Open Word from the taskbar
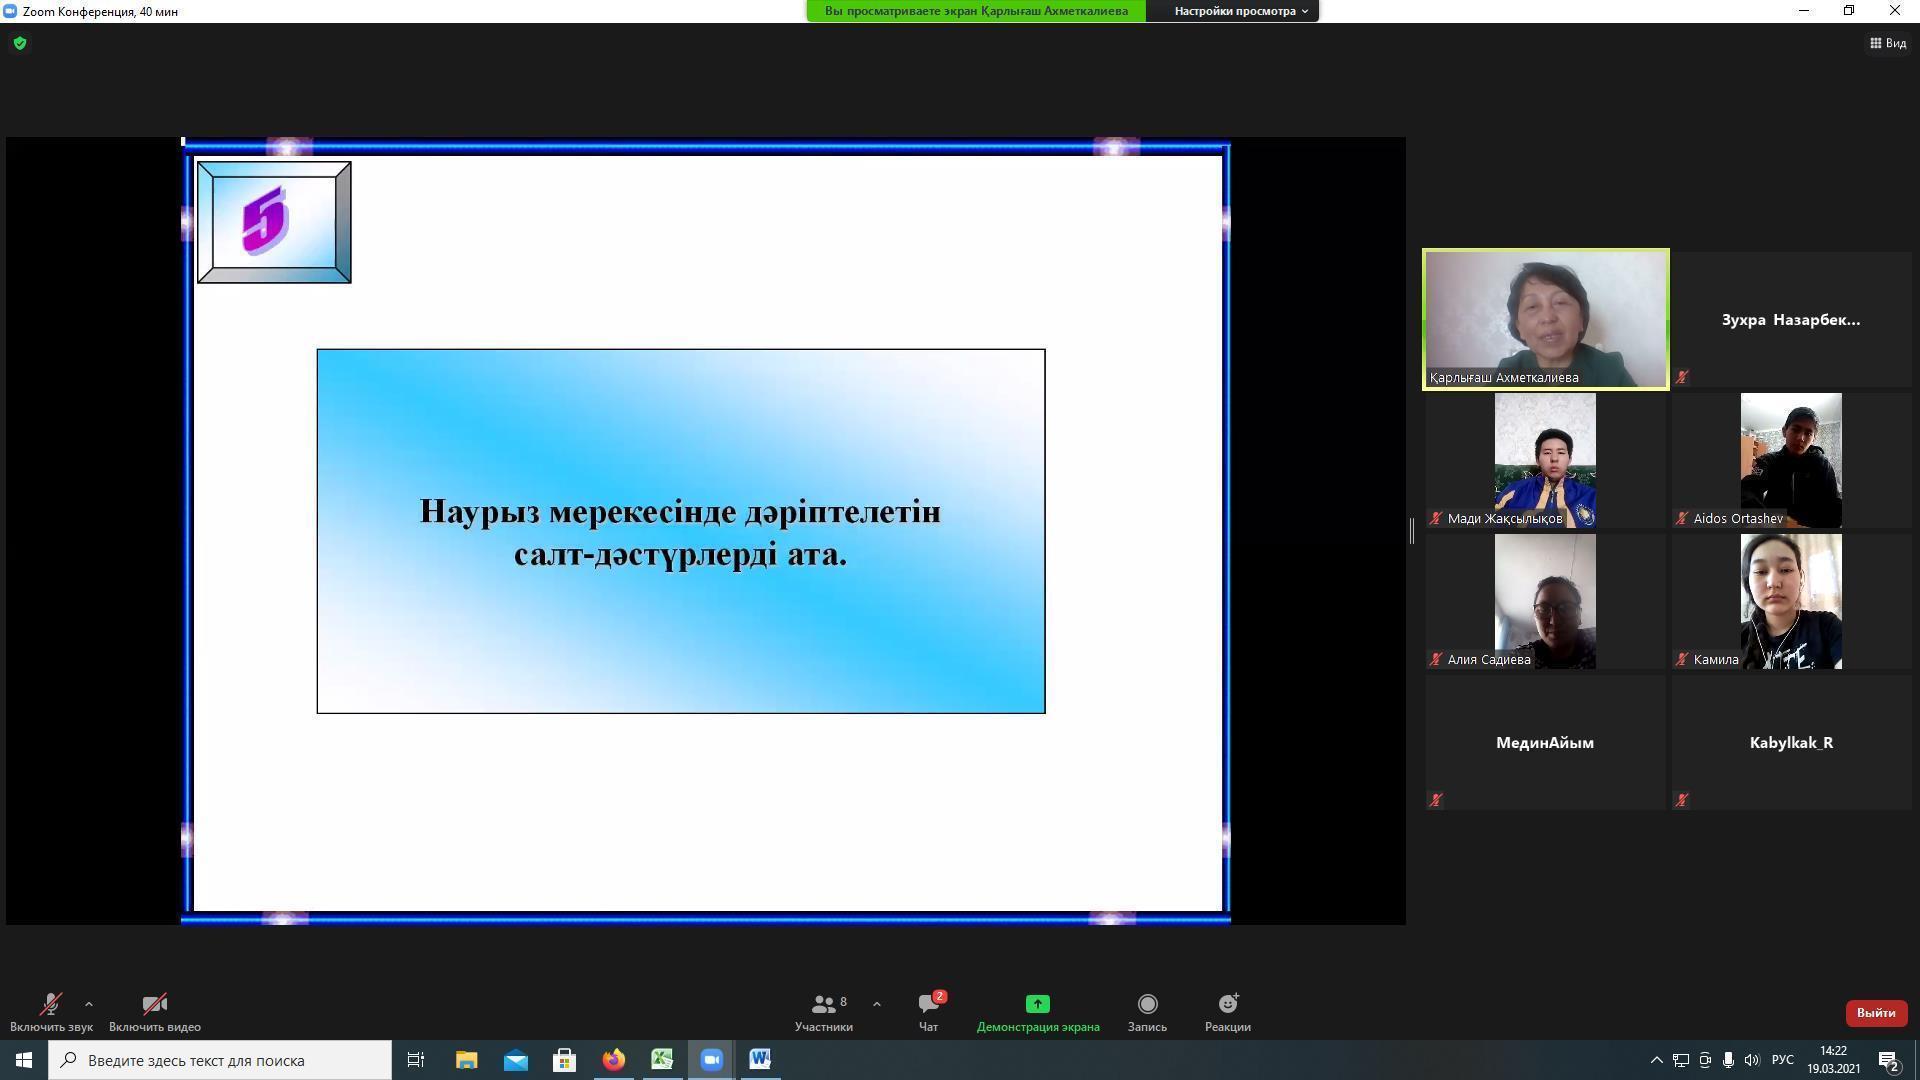1920x1080 pixels. (x=760, y=1059)
